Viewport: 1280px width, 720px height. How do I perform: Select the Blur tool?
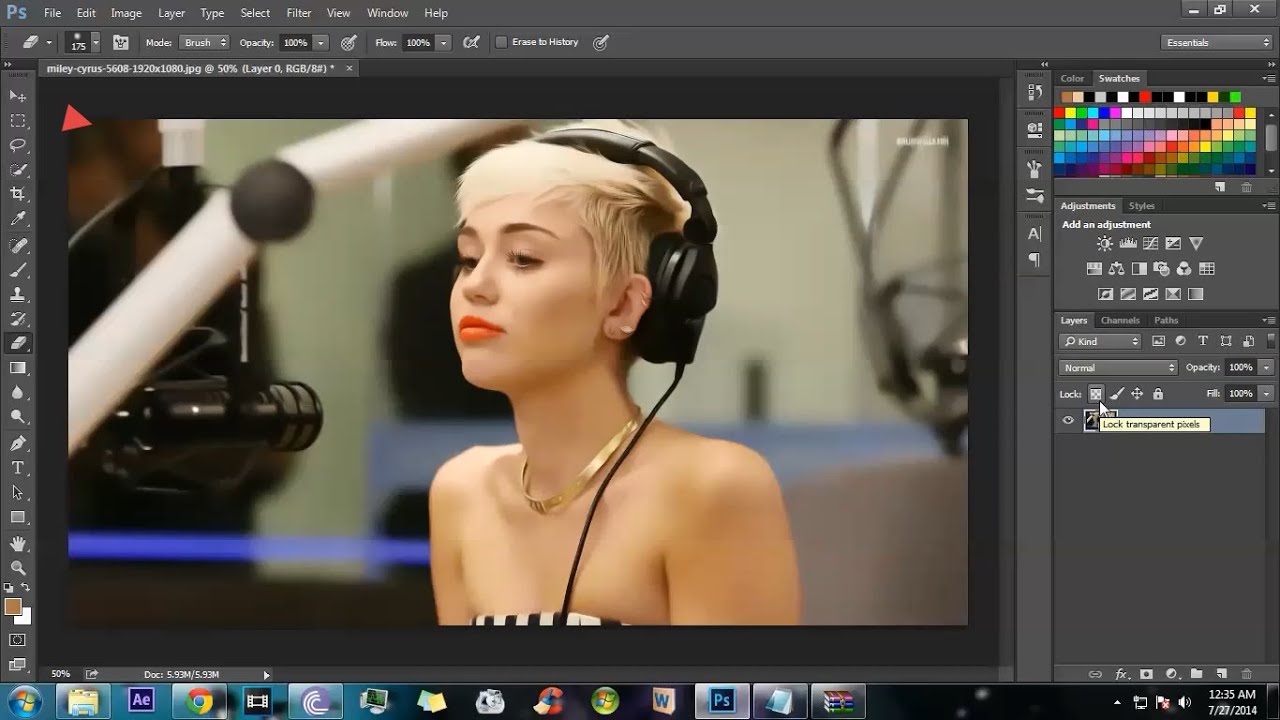pyautogui.click(x=18, y=392)
